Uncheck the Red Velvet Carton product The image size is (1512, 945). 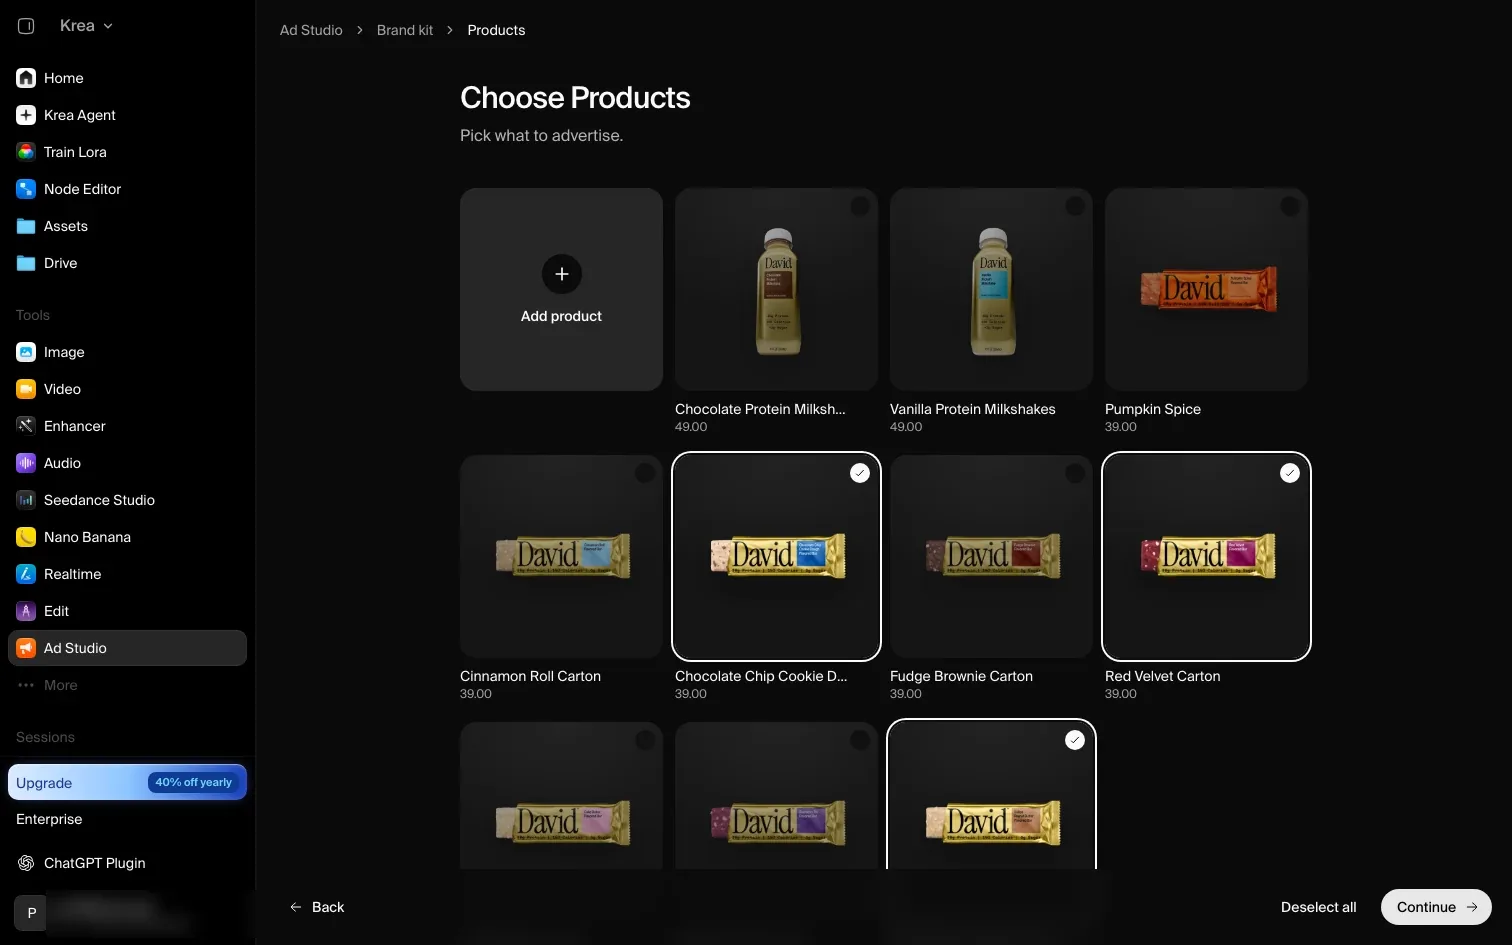tap(1290, 473)
